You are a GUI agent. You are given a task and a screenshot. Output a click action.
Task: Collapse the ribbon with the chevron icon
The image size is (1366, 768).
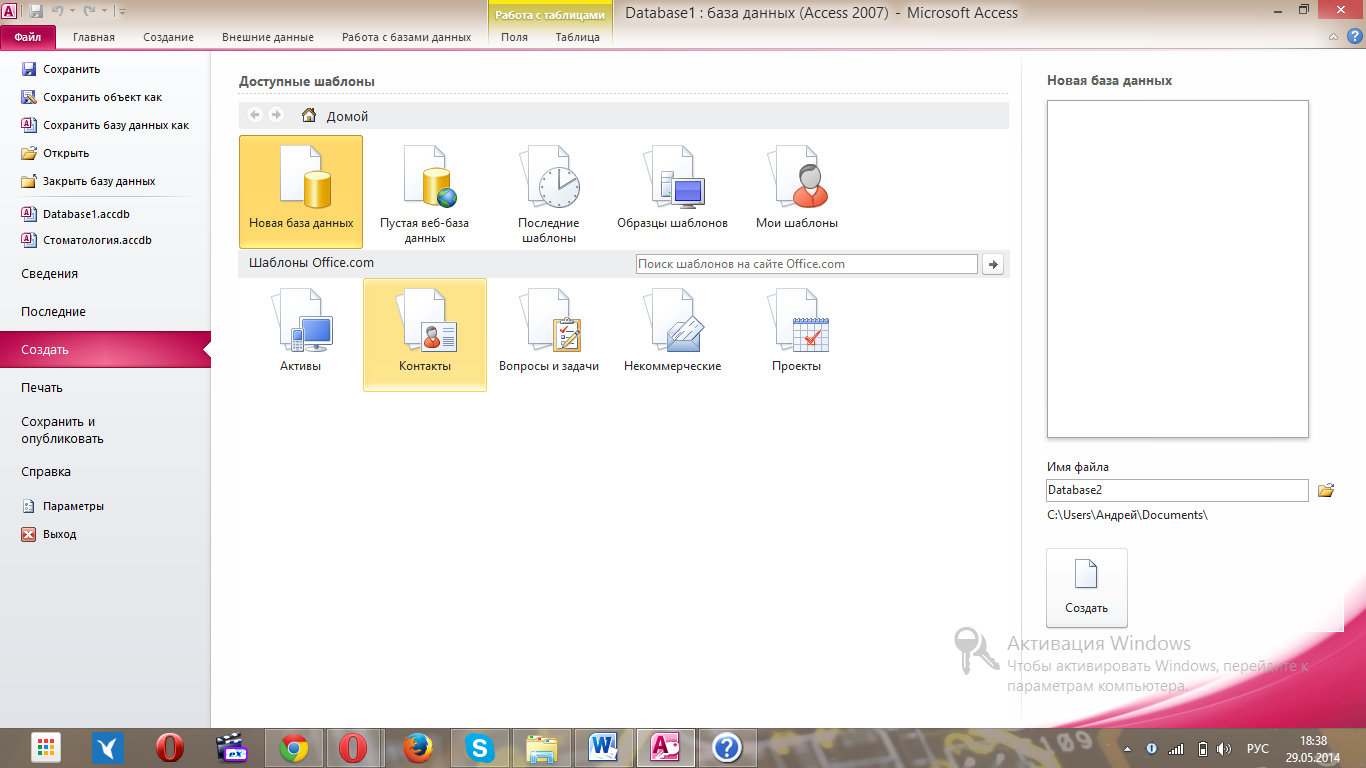pos(1335,37)
